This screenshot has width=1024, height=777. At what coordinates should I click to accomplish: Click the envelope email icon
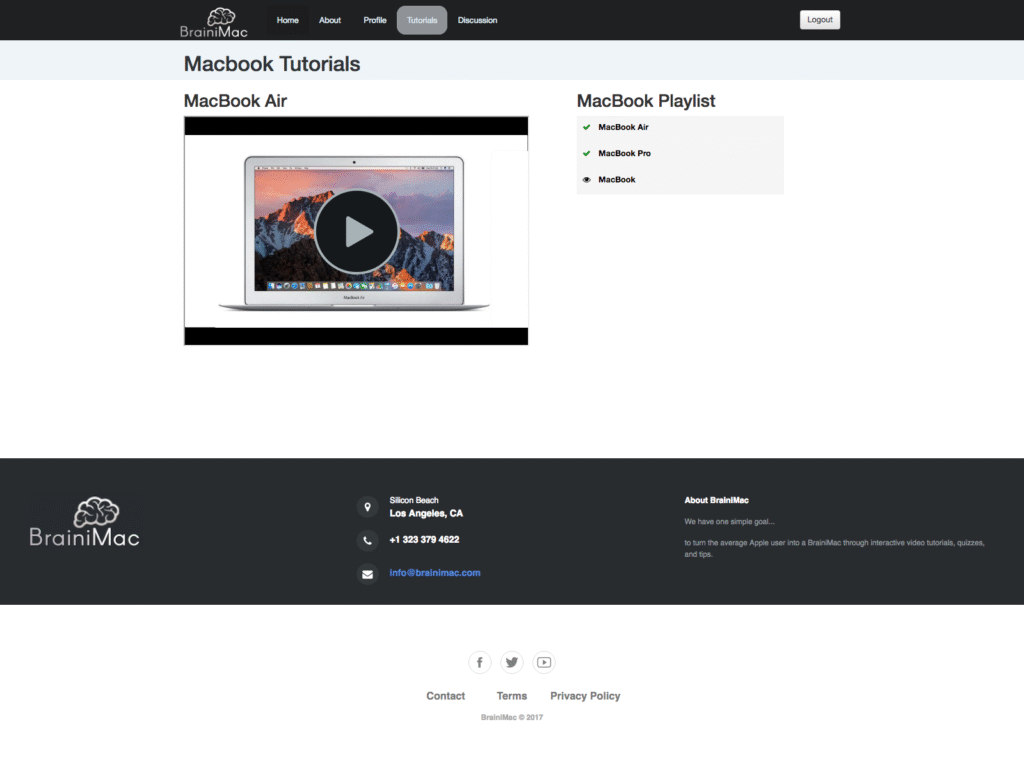tap(367, 574)
